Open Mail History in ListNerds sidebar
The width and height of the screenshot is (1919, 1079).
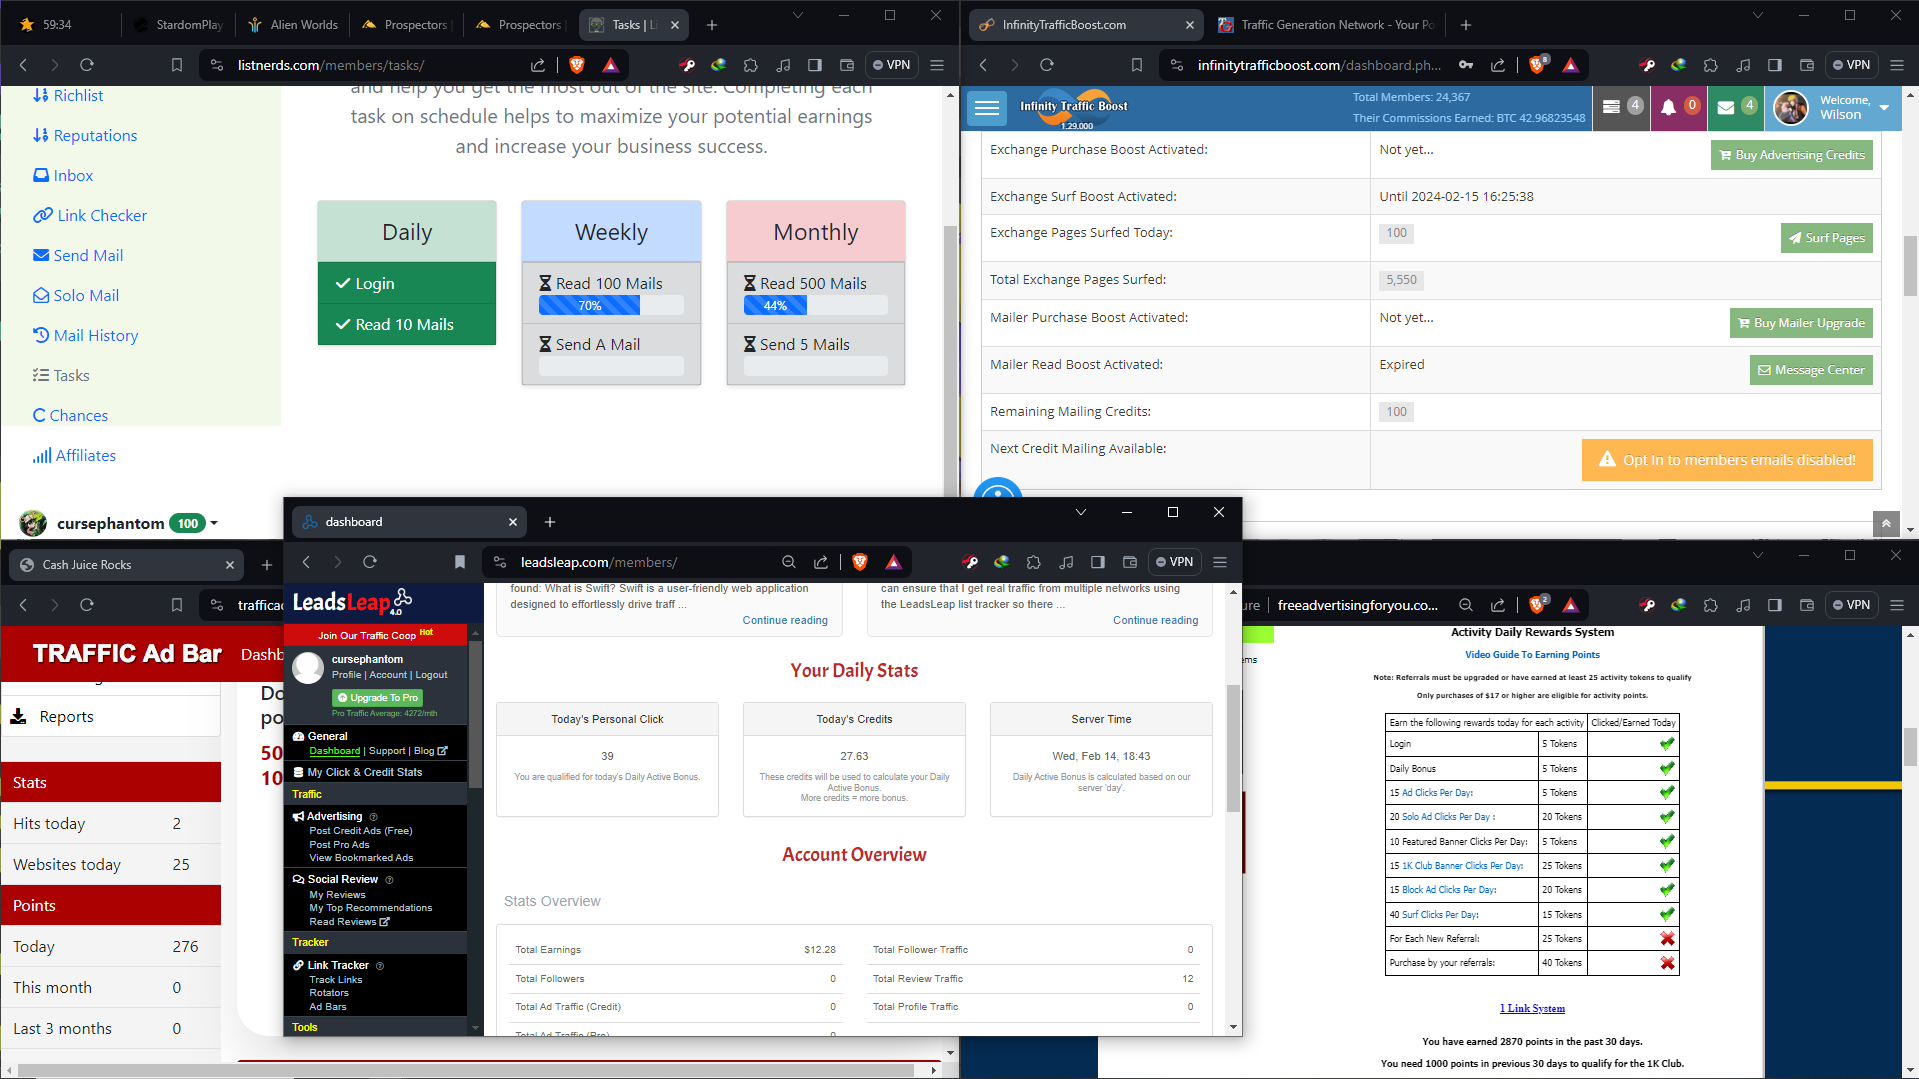pyautogui.click(x=86, y=336)
